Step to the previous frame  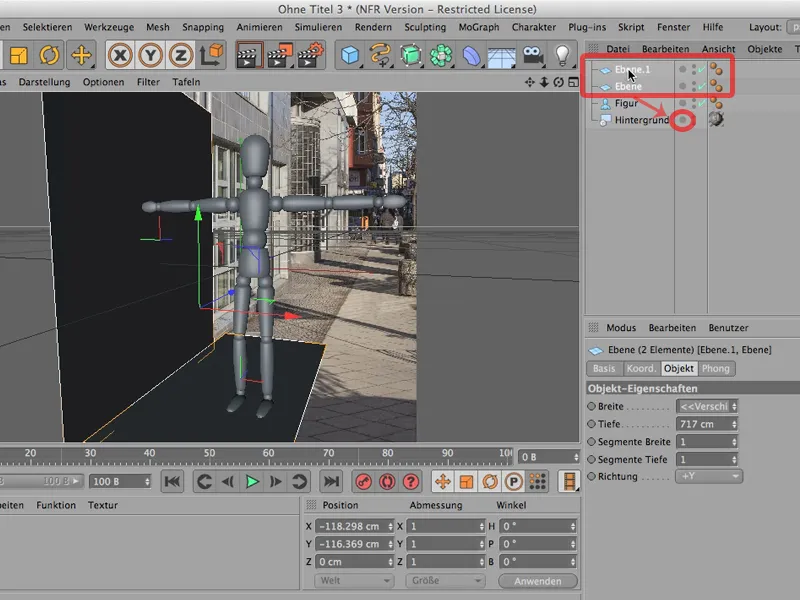(x=228, y=481)
